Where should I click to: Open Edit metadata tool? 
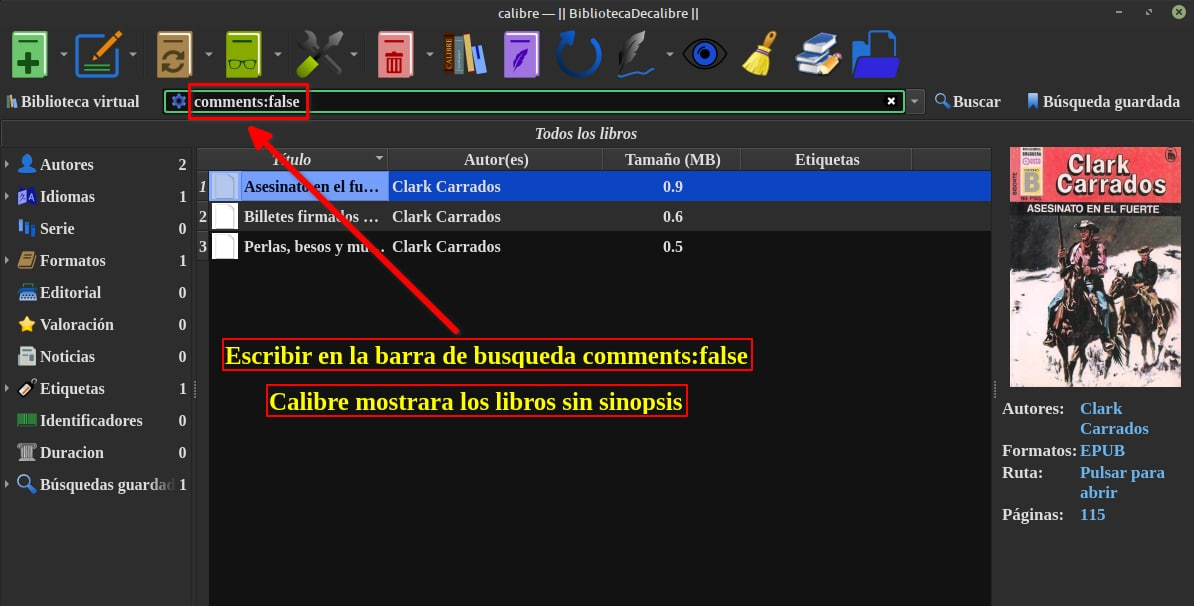click(x=98, y=54)
